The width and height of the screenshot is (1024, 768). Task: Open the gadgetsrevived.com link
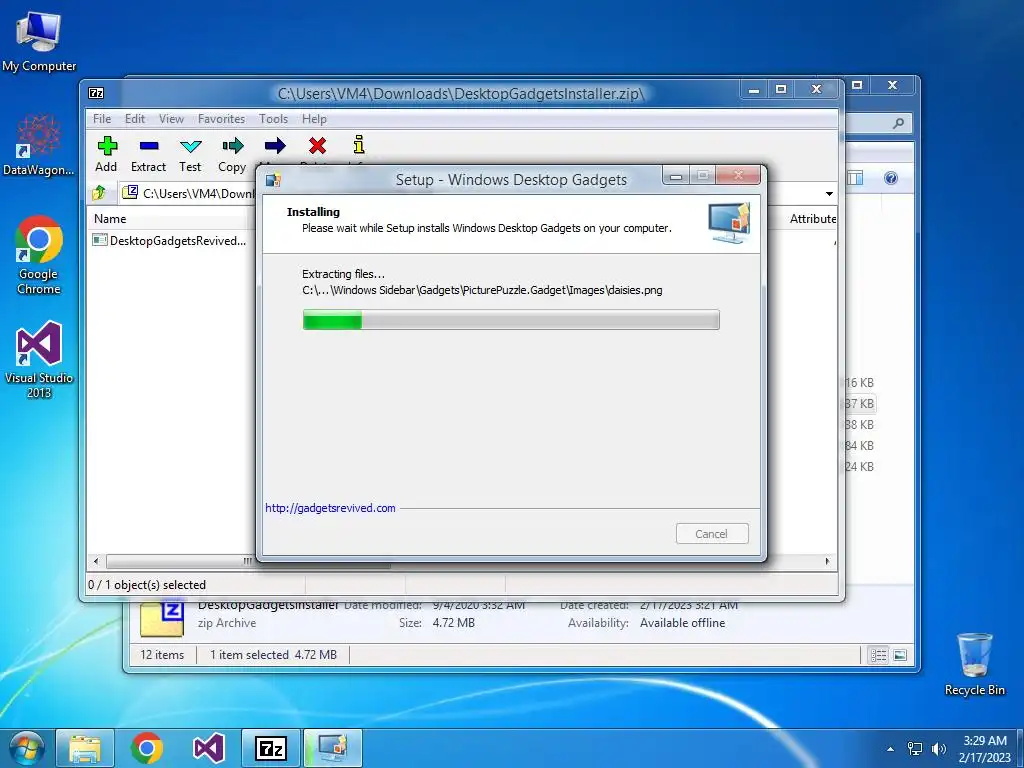(330, 508)
